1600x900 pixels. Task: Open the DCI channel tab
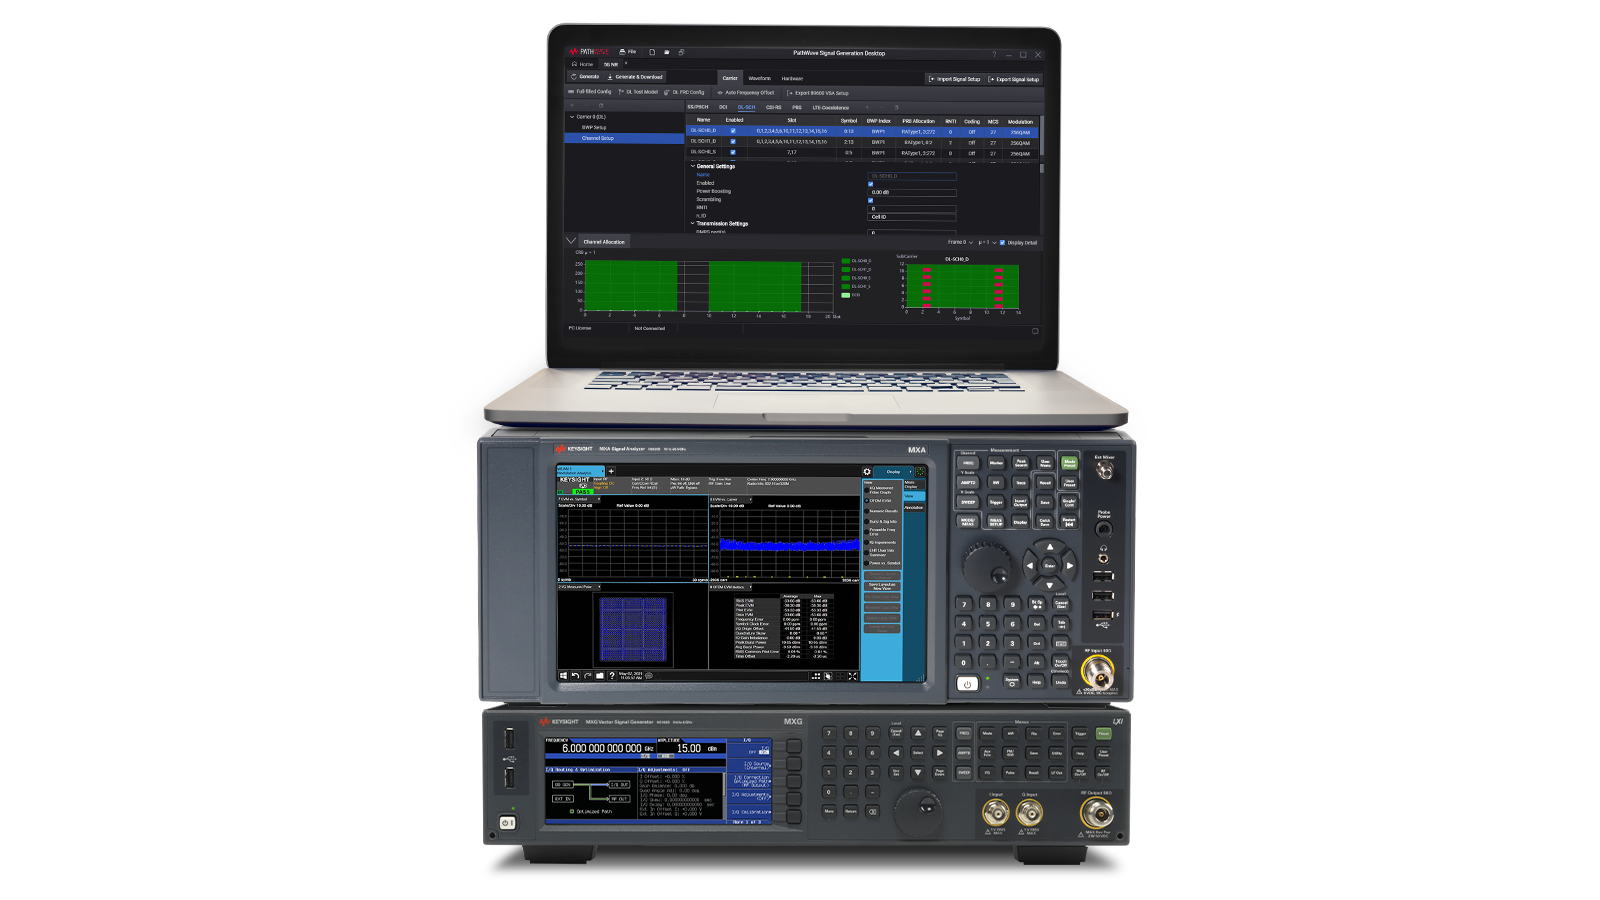[723, 107]
